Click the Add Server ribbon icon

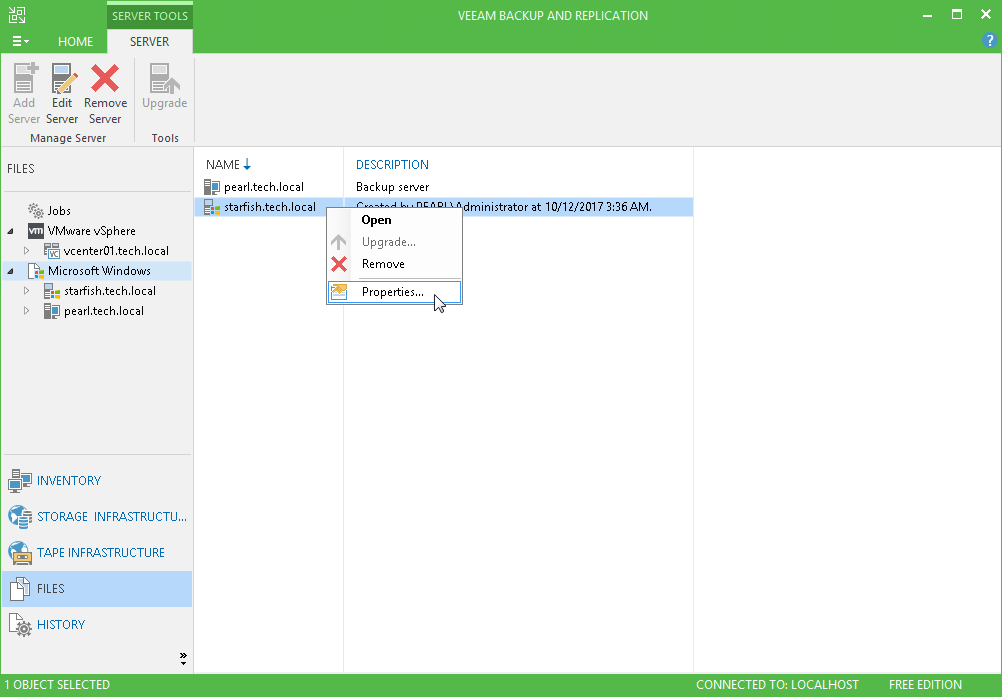click(24, 78)
